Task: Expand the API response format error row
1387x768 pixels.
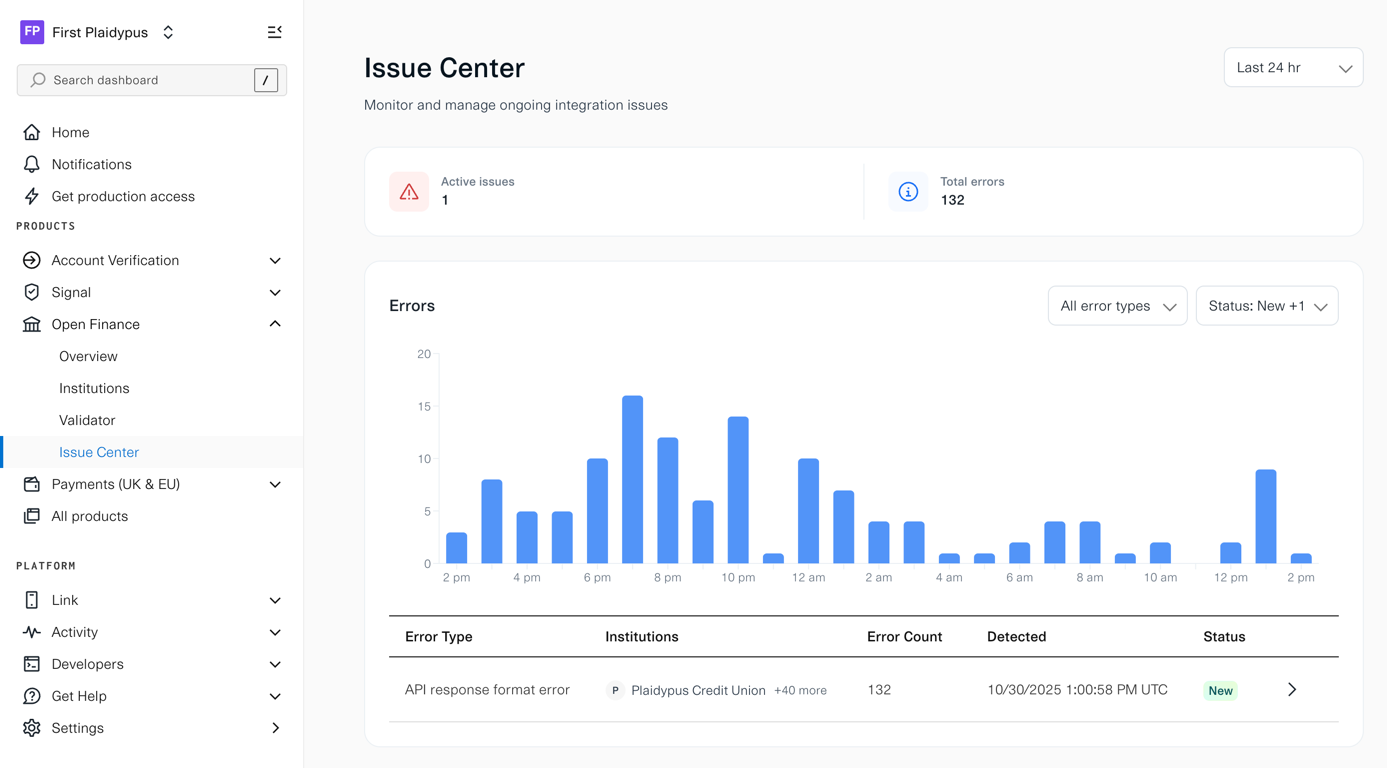Action: coord(1291,689)
